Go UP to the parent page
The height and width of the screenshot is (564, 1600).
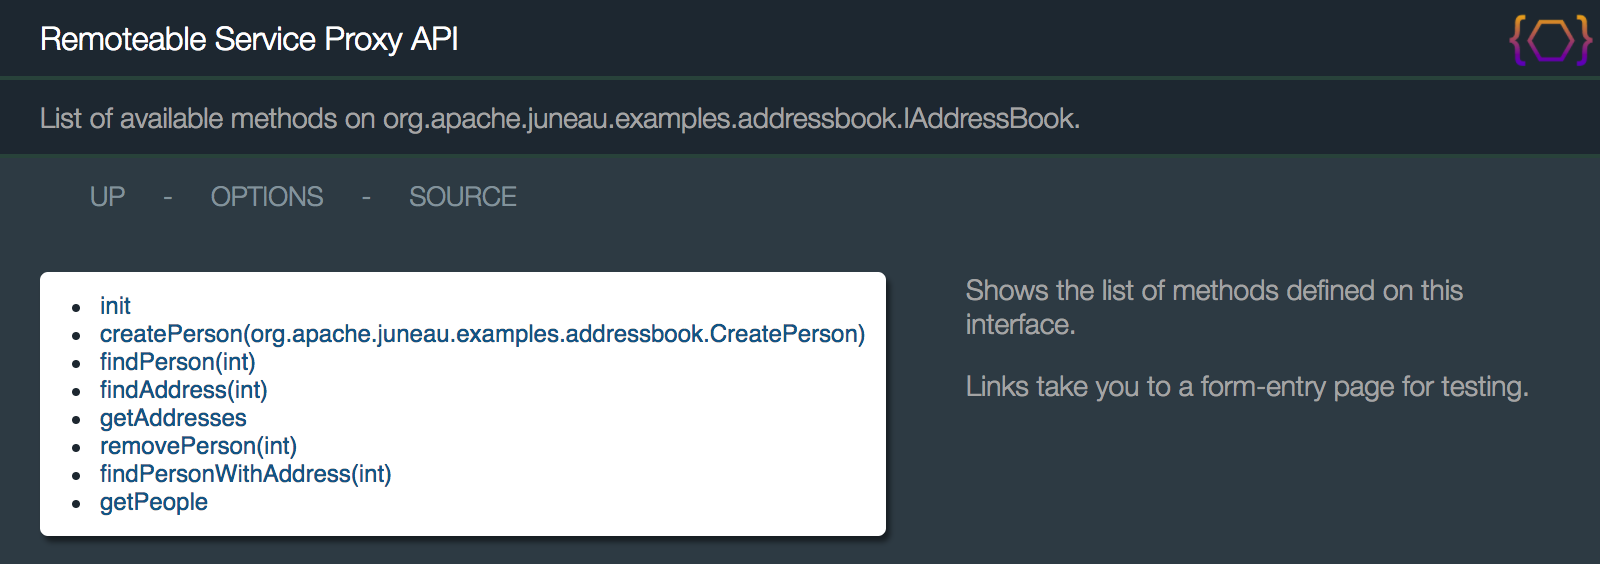[107, 197]
